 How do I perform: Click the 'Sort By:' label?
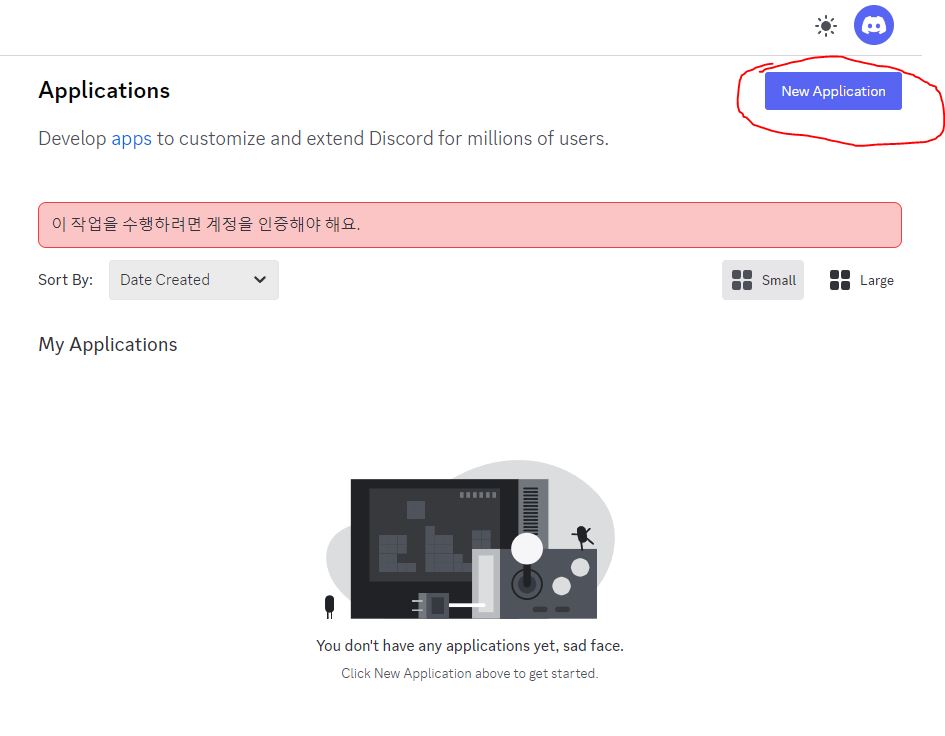tap(66, 280)
